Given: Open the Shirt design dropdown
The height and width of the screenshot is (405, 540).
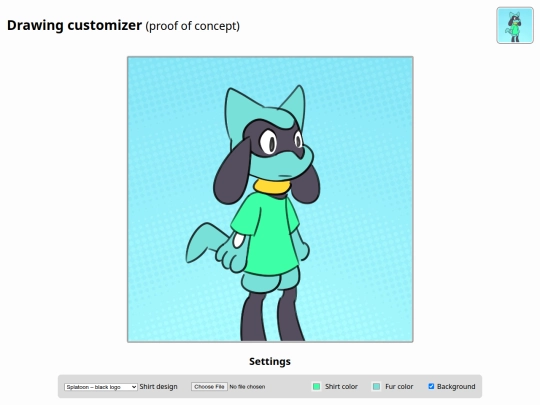Looking at the screenshot, I should pos(101,387).
